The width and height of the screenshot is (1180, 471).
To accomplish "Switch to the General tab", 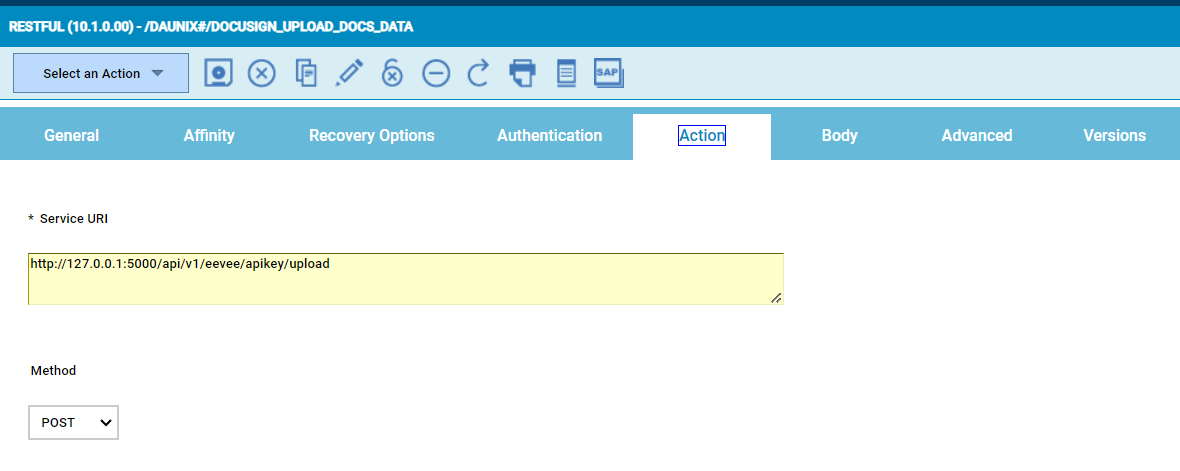I will click(x=71, y=135).
